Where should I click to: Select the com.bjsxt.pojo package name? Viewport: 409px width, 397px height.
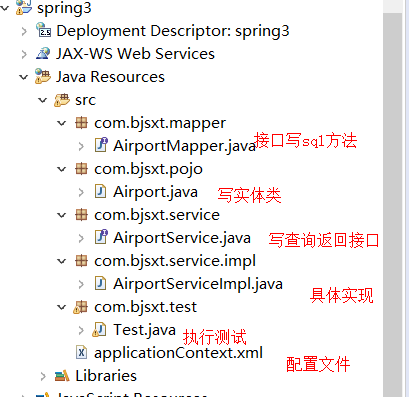pyautogui.click(x=148, y=169)
